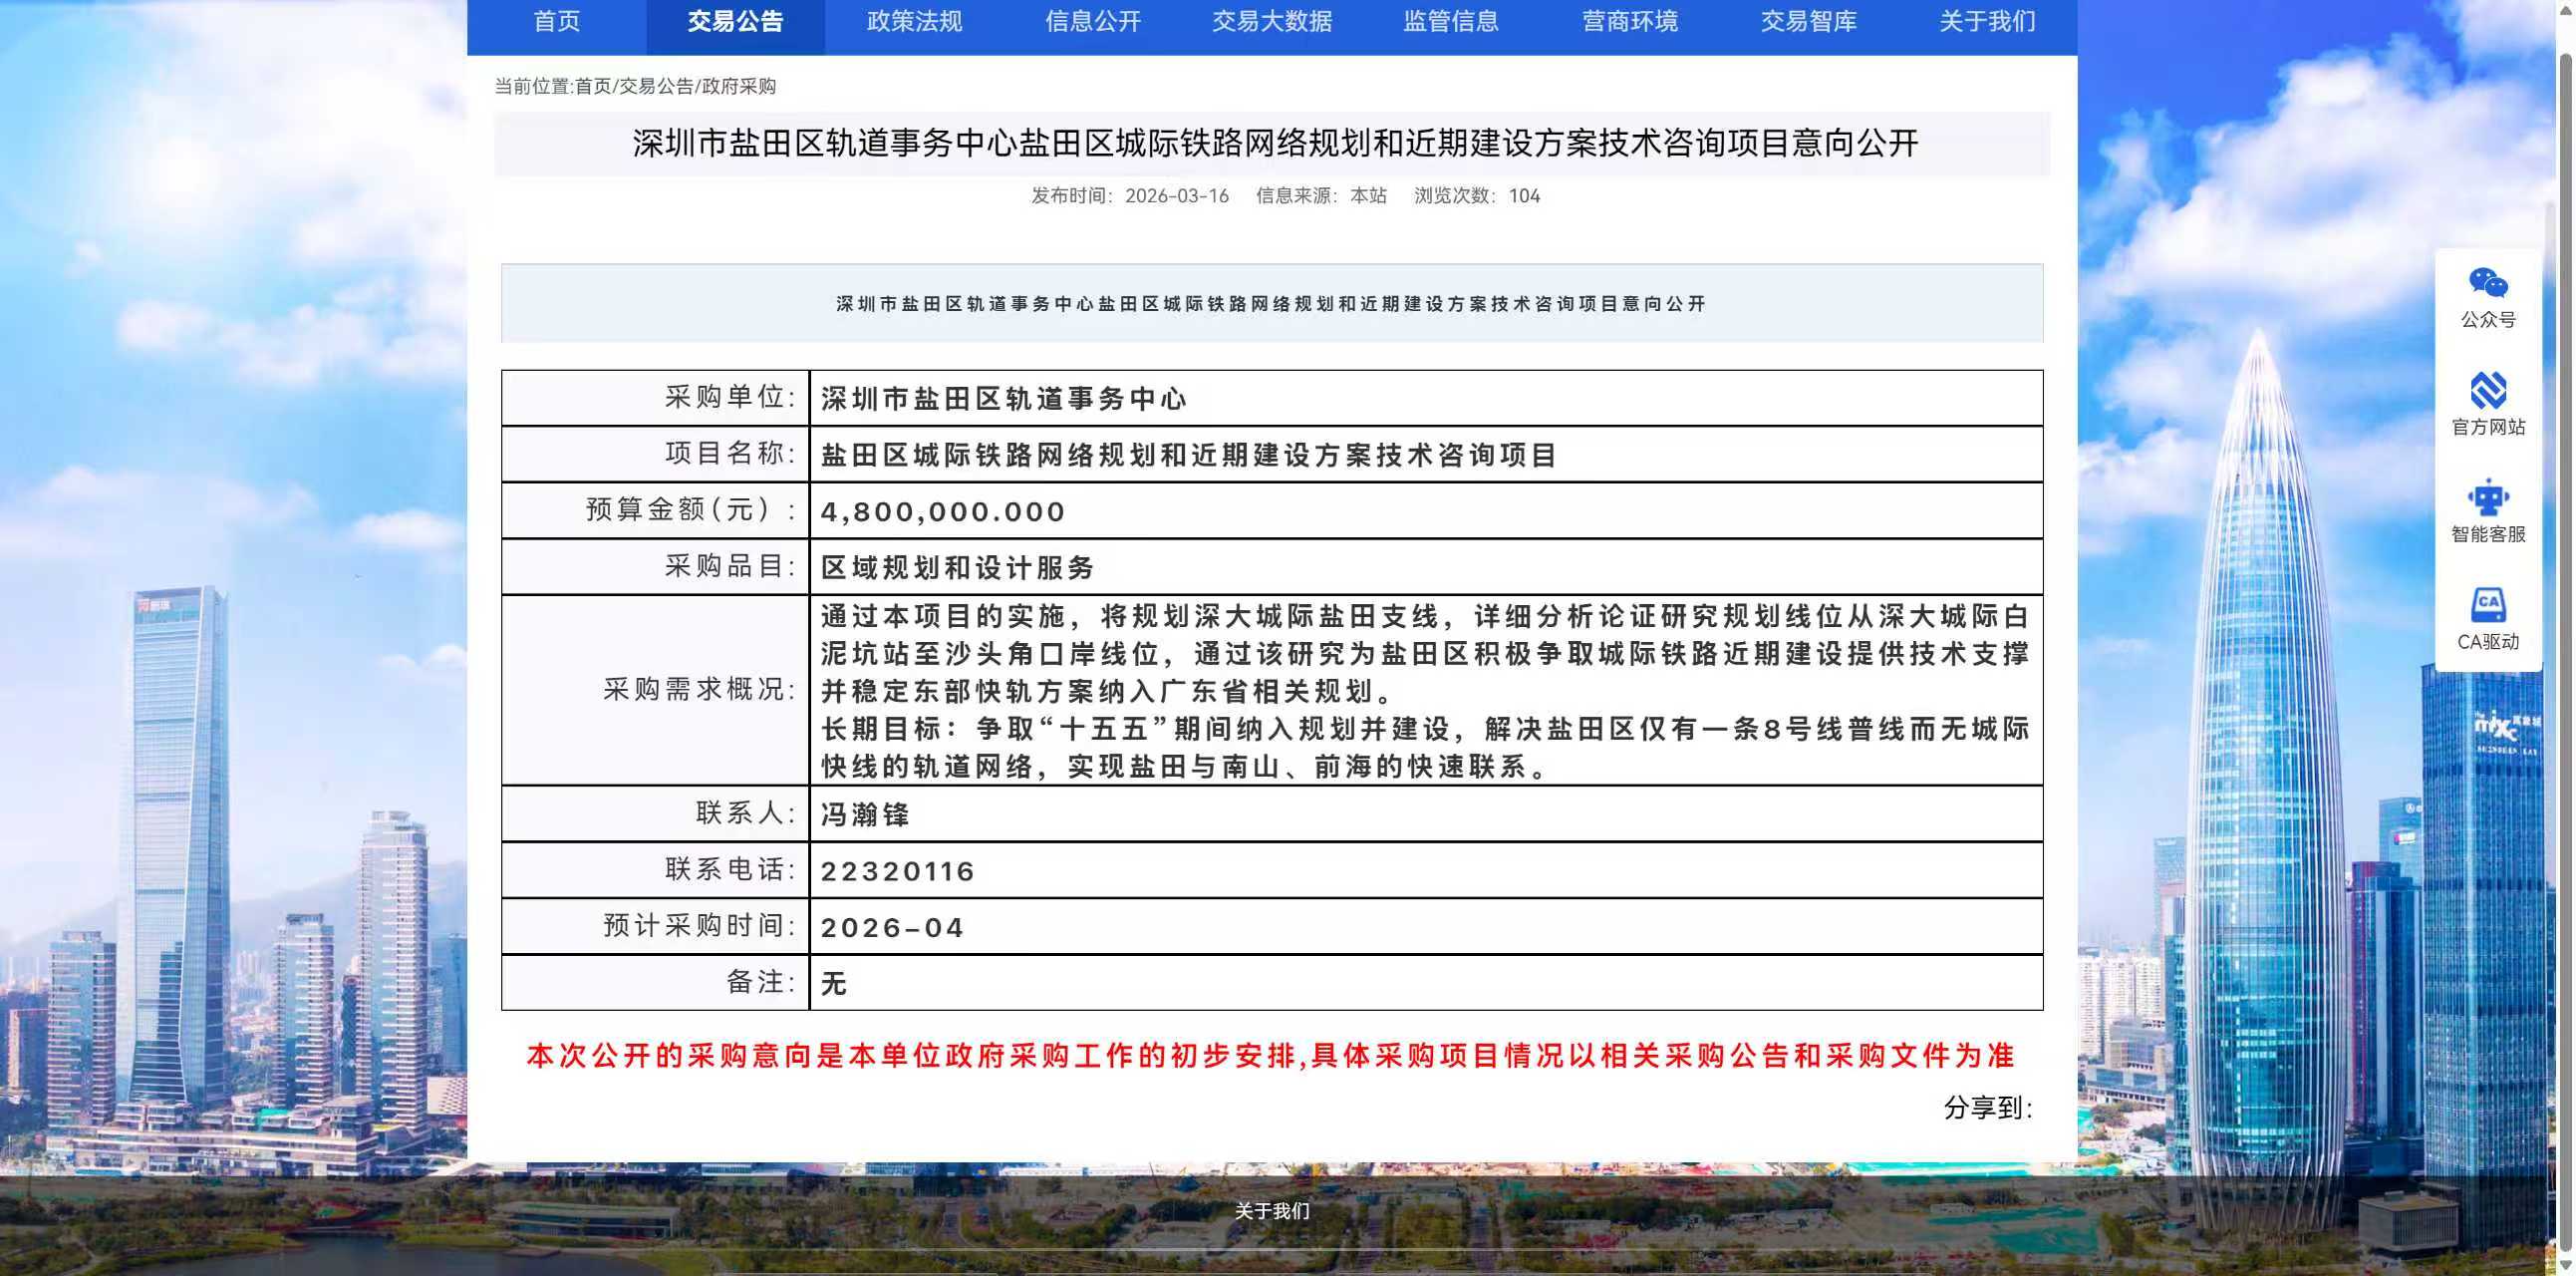Select the 交易公告 navigation tab
Image resolution: width=2576 pixels, height=1276 pixels.
coord(735,22)
